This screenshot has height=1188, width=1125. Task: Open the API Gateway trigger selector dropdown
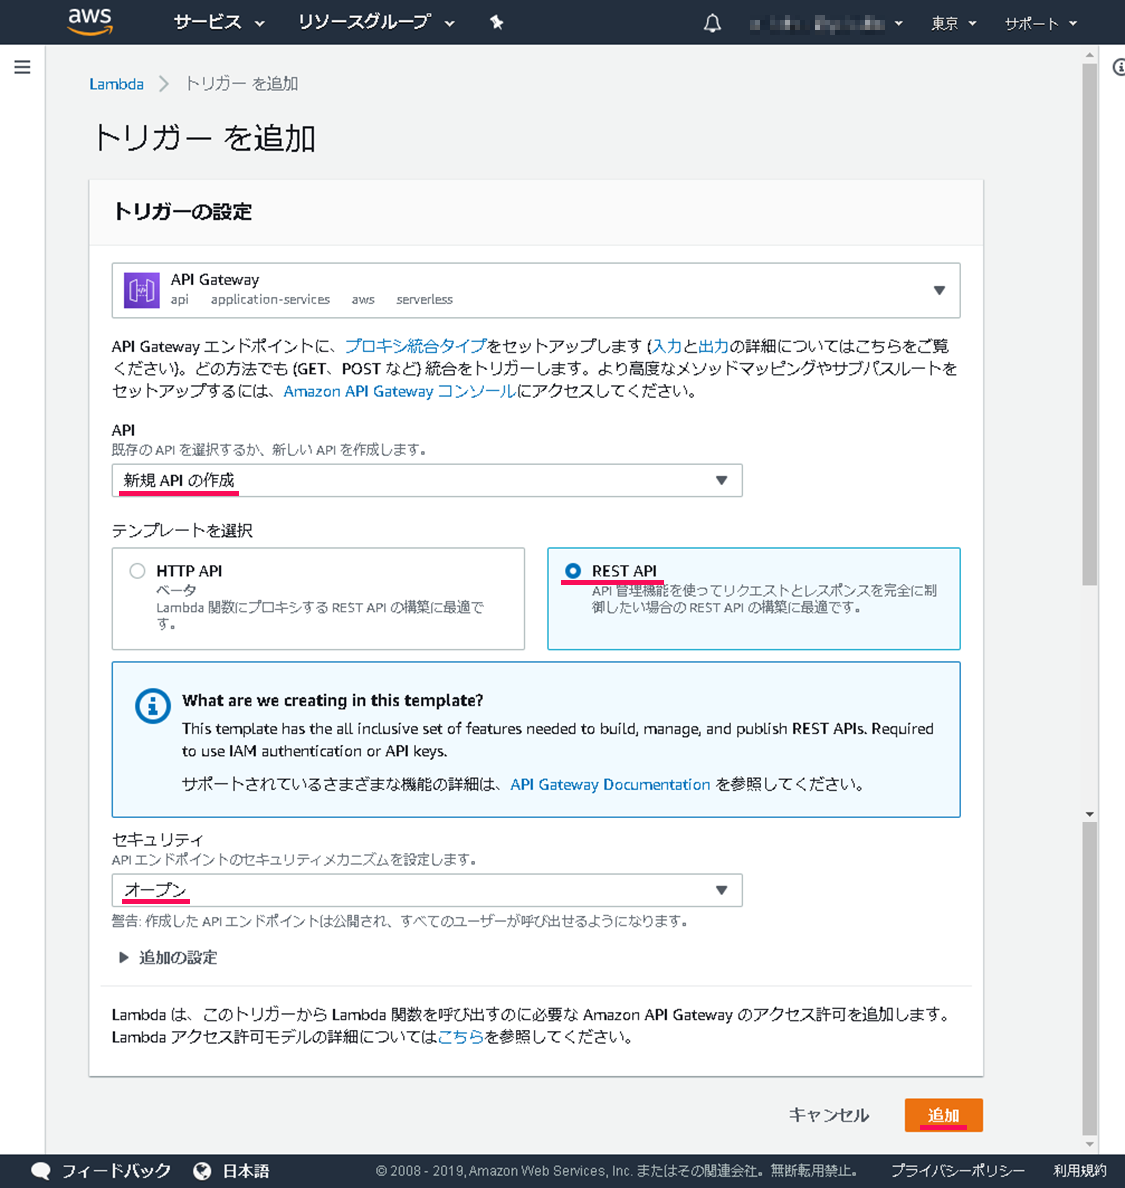(x=536, y=290)
